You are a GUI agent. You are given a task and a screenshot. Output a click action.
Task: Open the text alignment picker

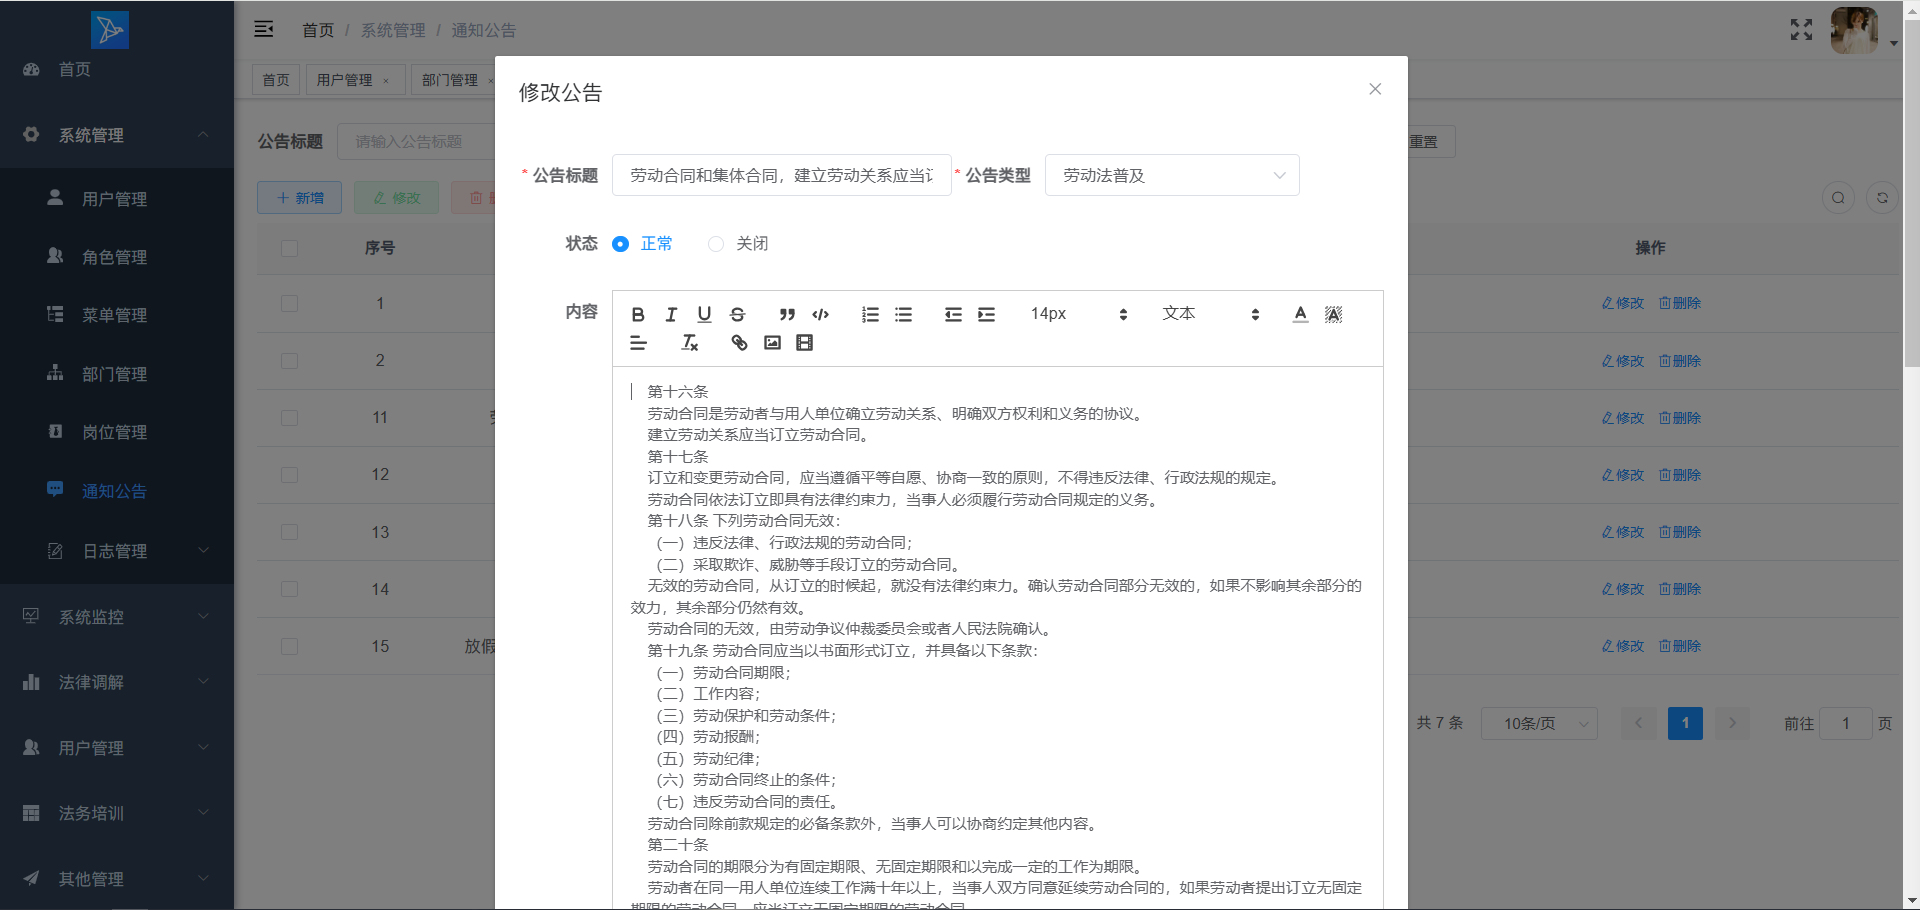638,343
